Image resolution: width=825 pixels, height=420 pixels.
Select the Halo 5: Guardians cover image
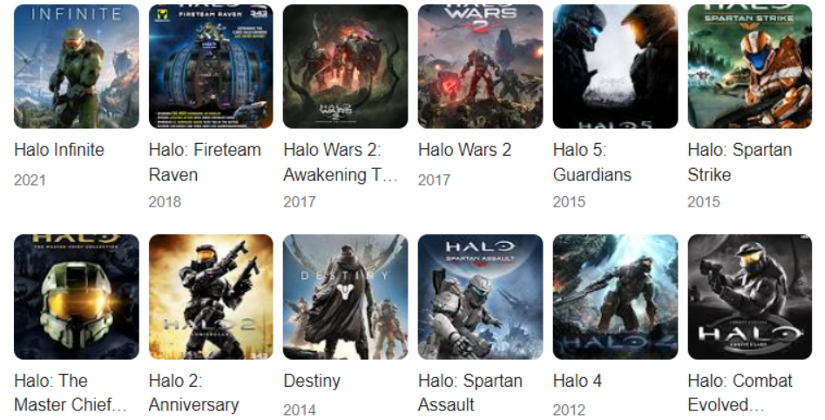click(x=615, y=66)
